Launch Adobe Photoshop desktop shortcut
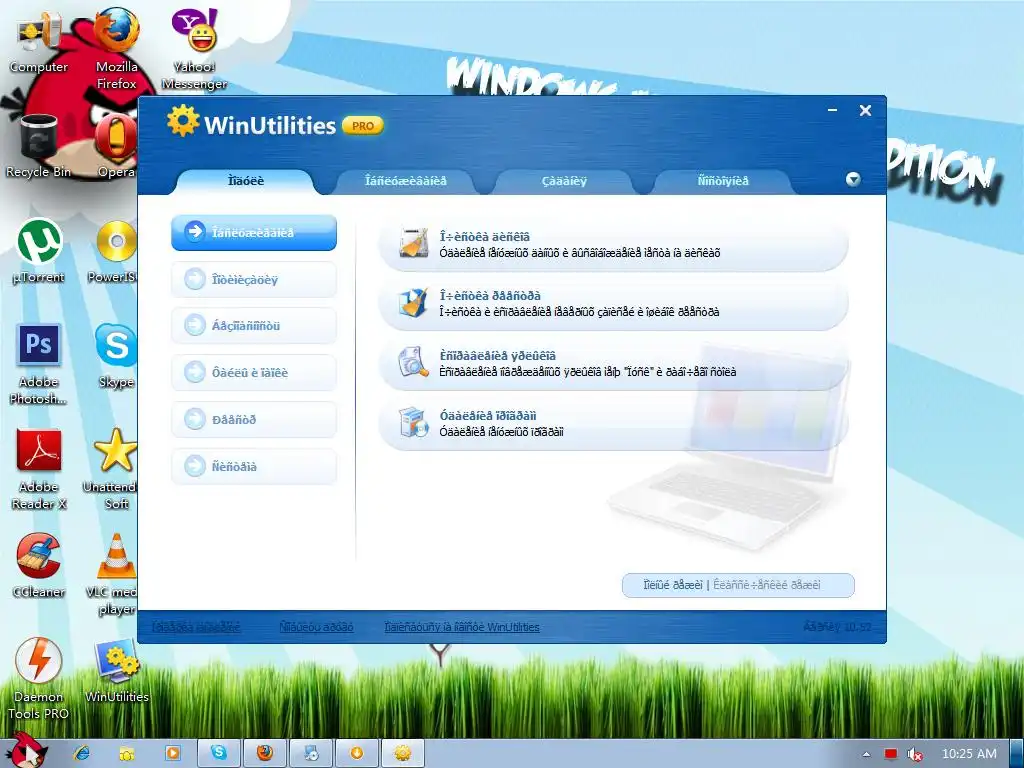 [x=39, y=364]
